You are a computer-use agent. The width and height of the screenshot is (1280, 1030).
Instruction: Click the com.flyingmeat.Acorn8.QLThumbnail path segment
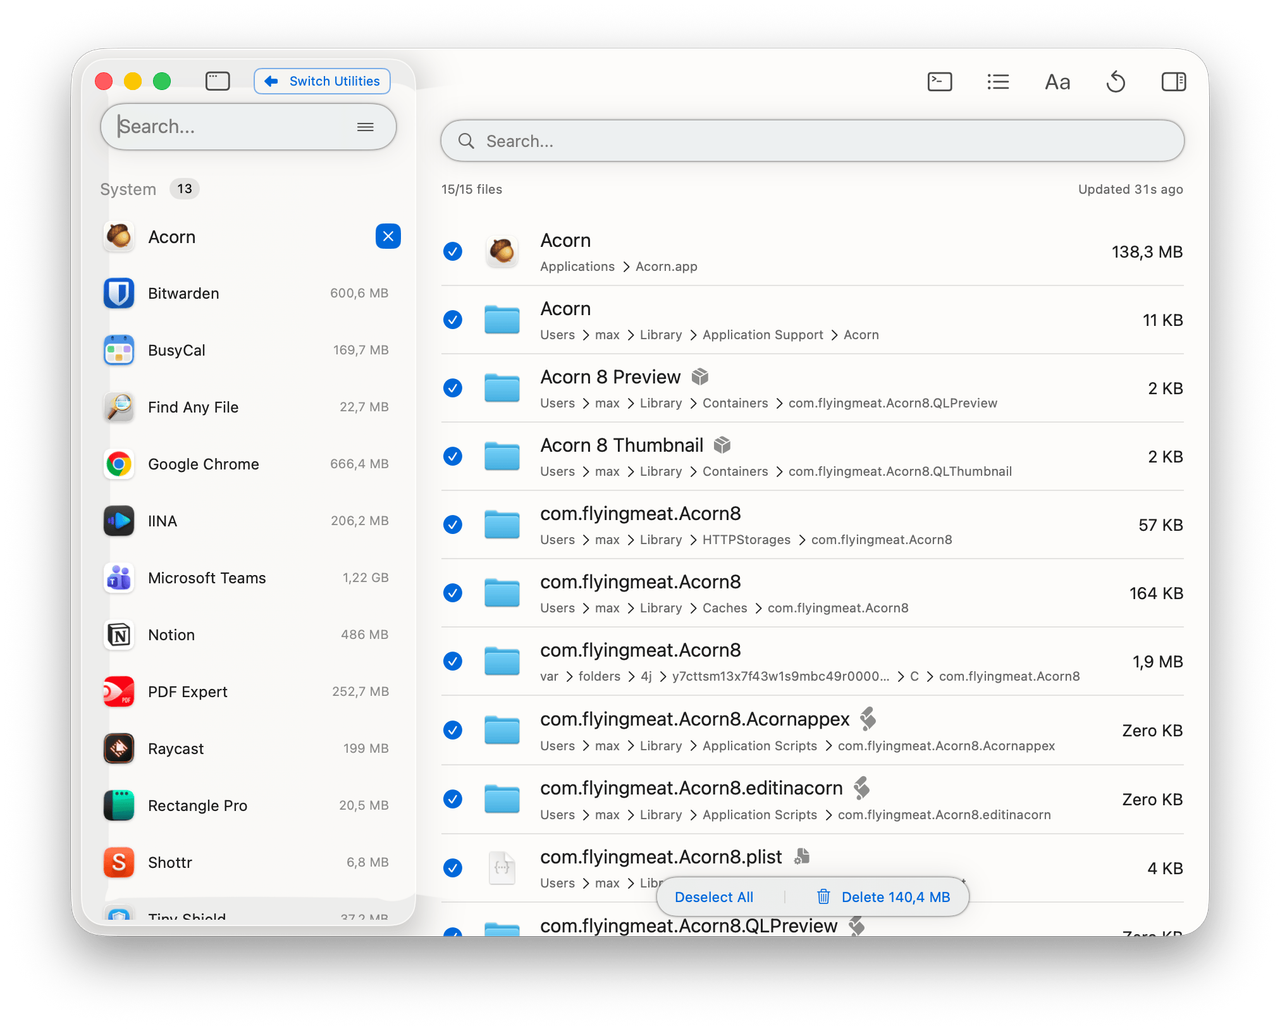pos(900,471)
